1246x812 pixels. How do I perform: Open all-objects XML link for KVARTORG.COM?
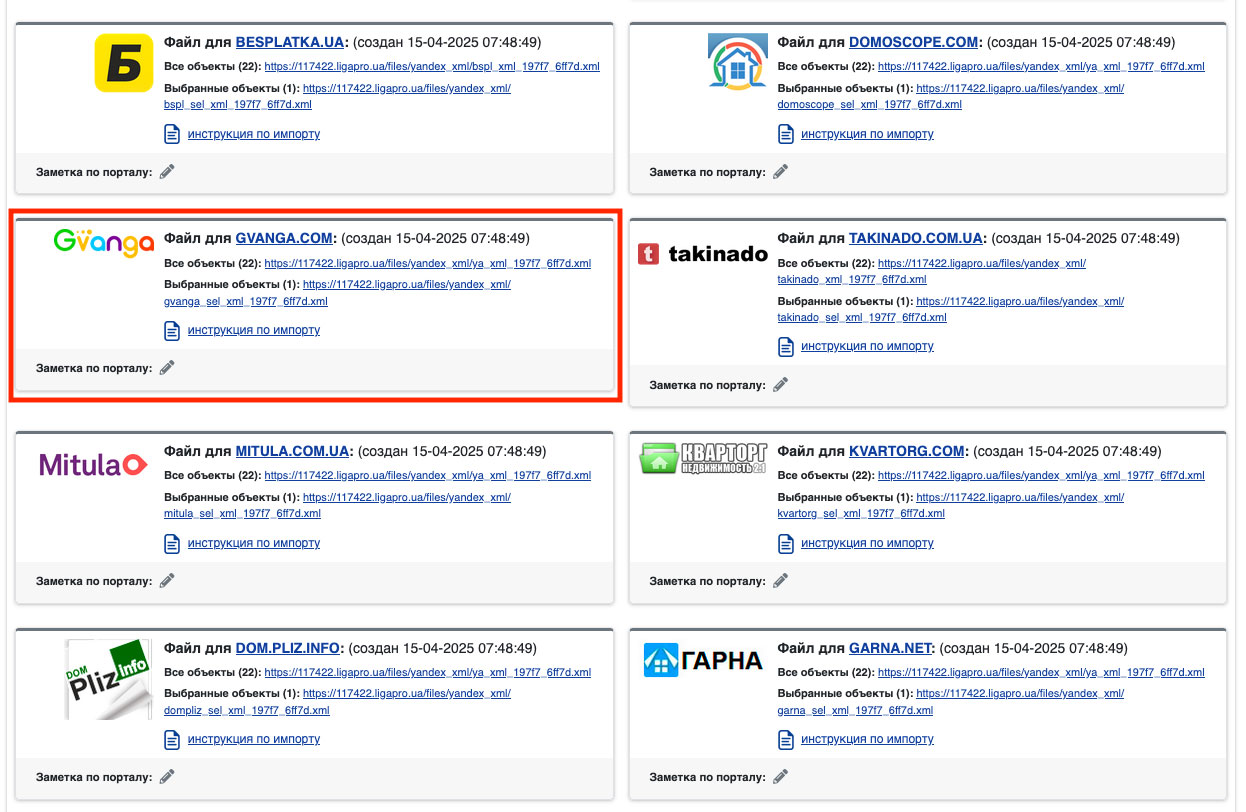[x=1041, y=476]
